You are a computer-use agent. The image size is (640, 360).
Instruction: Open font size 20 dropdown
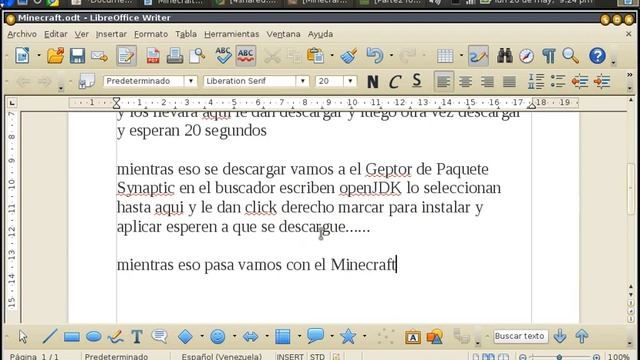[x=350, y=81]
